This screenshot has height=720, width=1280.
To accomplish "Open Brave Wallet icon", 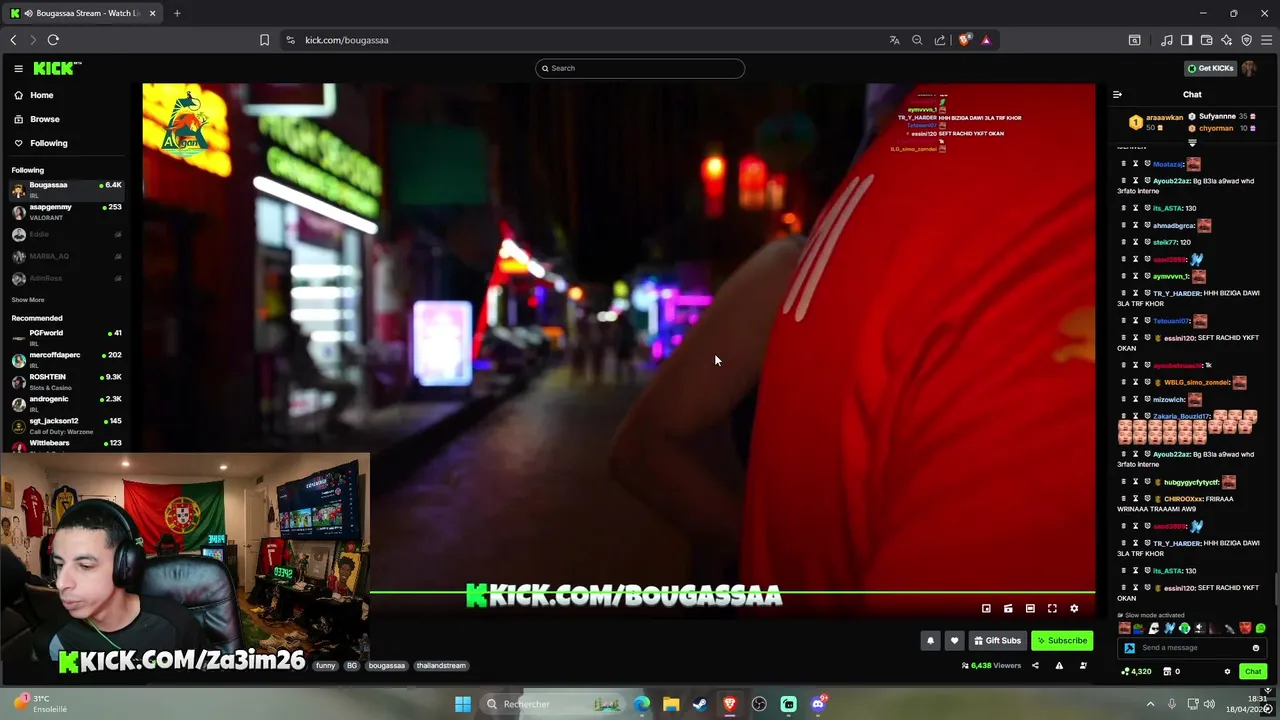I will [x=1206, y=40].
